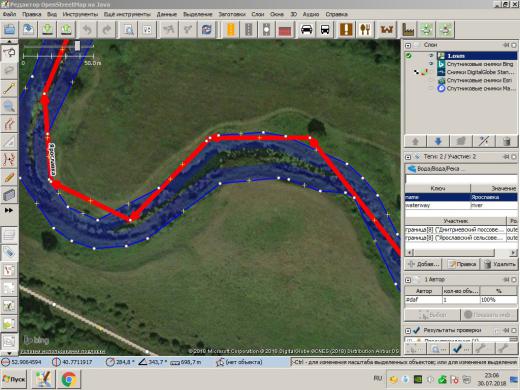
Task: Open the Справка menu
Action: pos(336,14)
